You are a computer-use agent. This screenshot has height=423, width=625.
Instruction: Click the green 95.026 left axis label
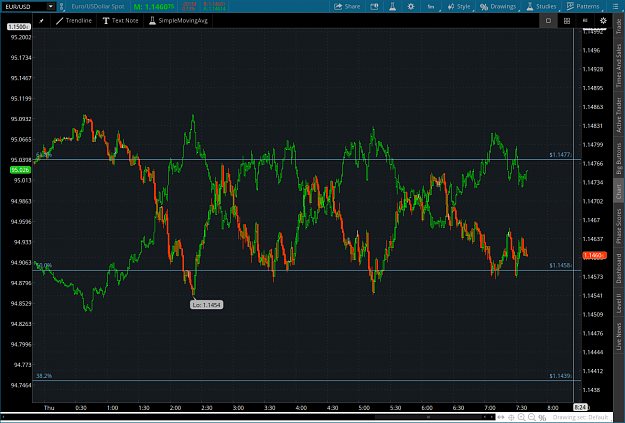click(20, 170)
